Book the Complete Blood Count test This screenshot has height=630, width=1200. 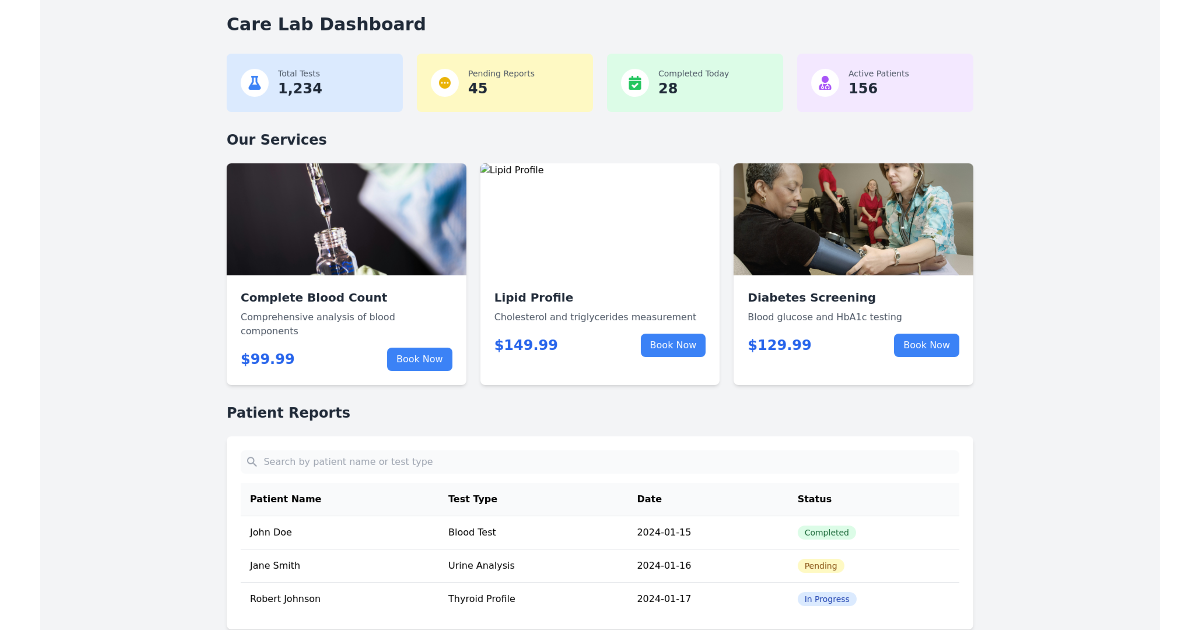click(x=419, y=359)
